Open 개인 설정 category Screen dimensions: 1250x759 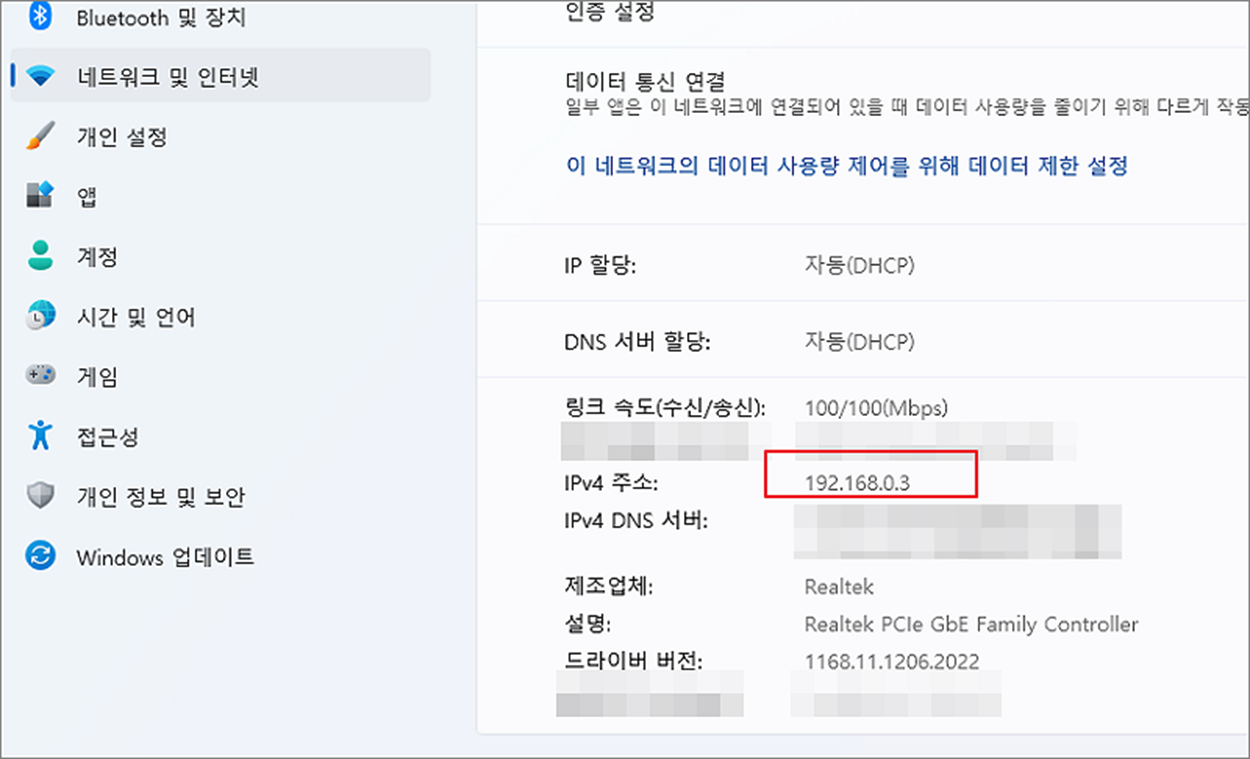[122, 137]
